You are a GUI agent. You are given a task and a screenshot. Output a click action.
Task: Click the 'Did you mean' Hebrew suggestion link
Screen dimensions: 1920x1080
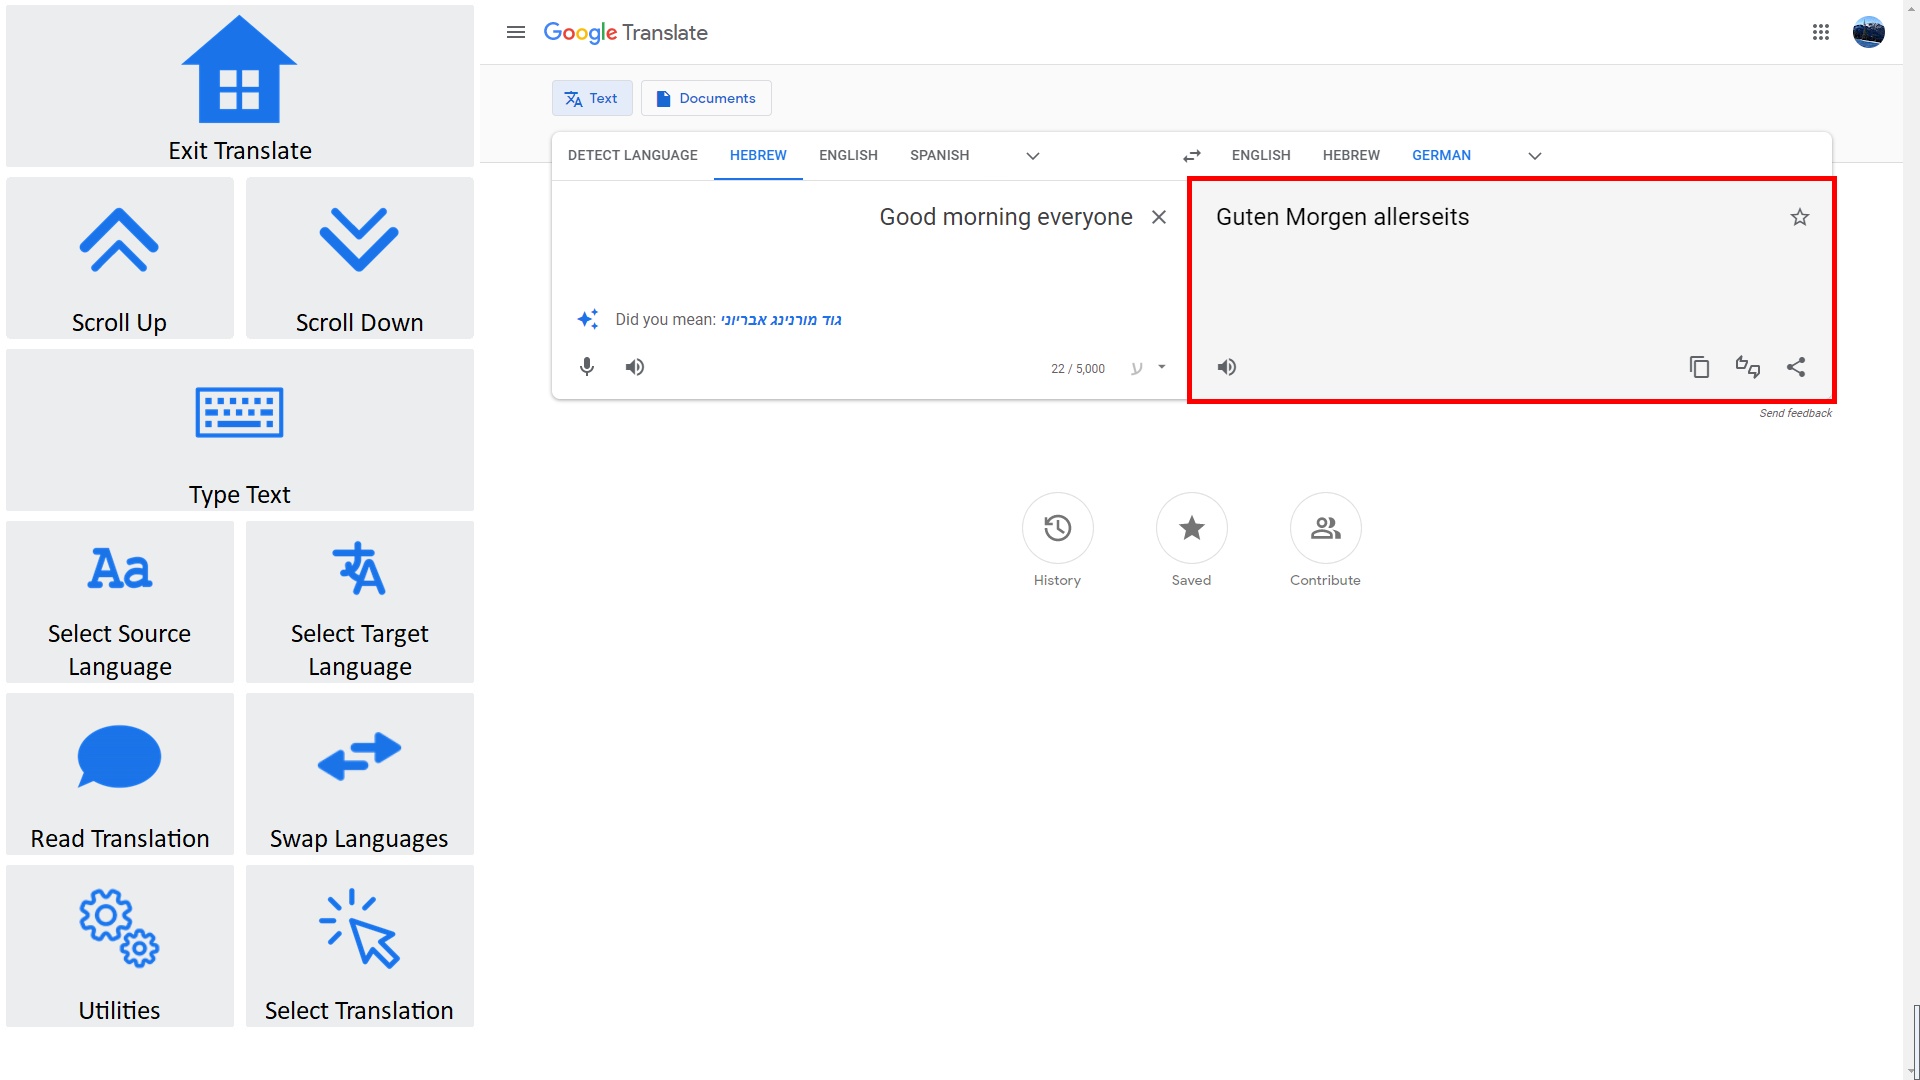coord(781,319)
